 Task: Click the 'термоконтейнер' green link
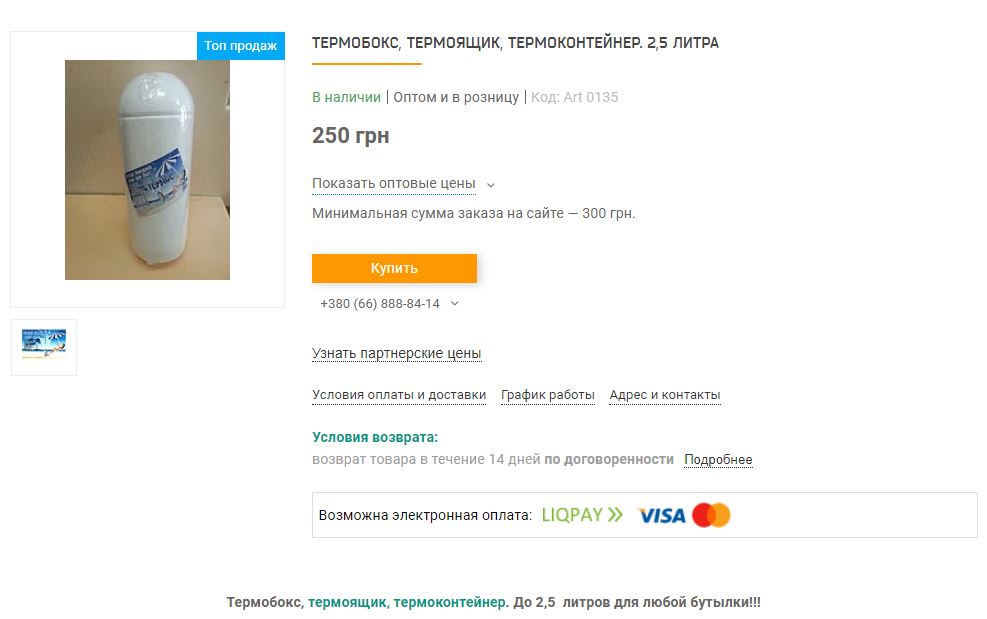pos(451,602)
